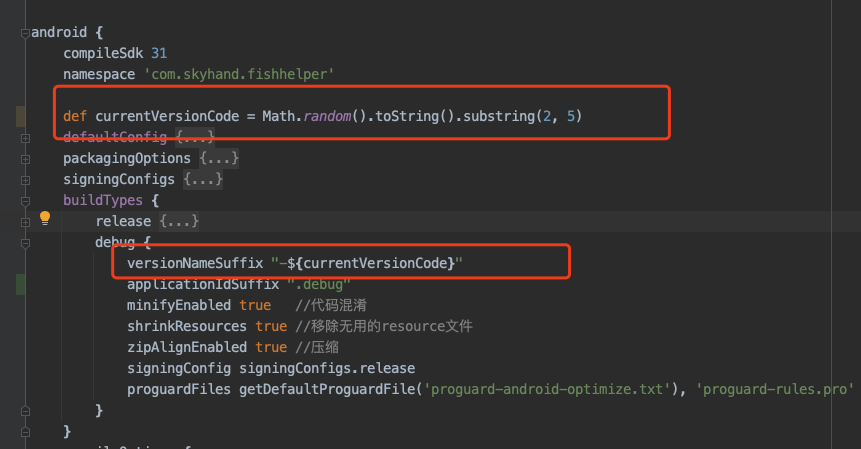
Task: Collapse the debug block fold marker
Action: point(25,243)
